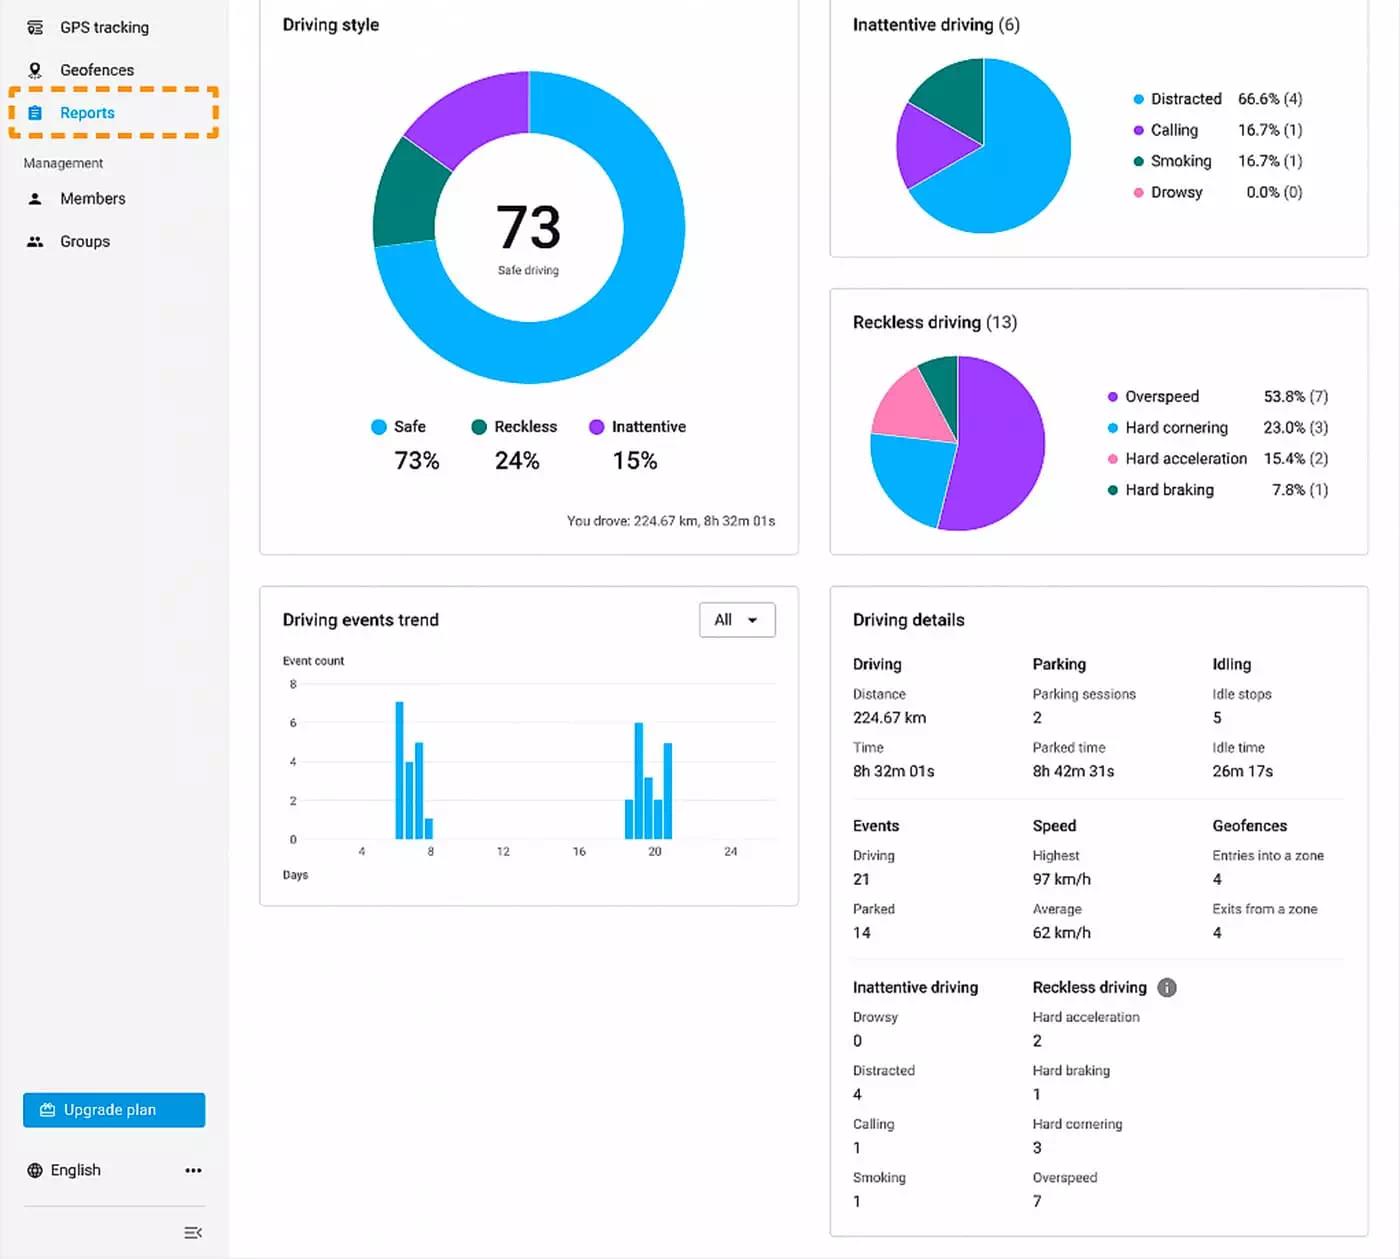The image size is (1400, 1259).
Task: Click the '97 km/h' highest speed value
Action: pos(1061,879)
